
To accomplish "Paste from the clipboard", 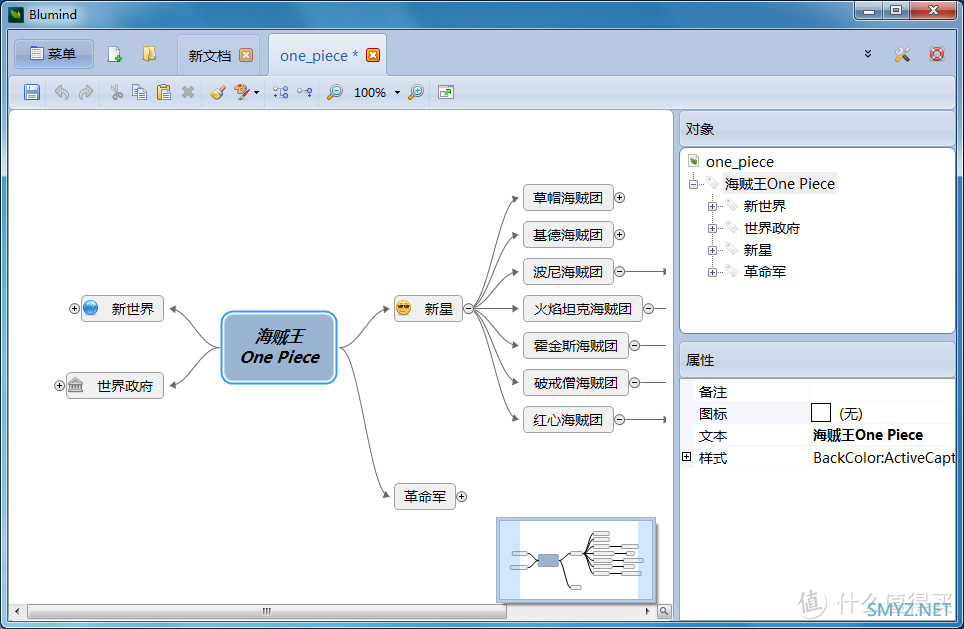I will coord(164,92).
